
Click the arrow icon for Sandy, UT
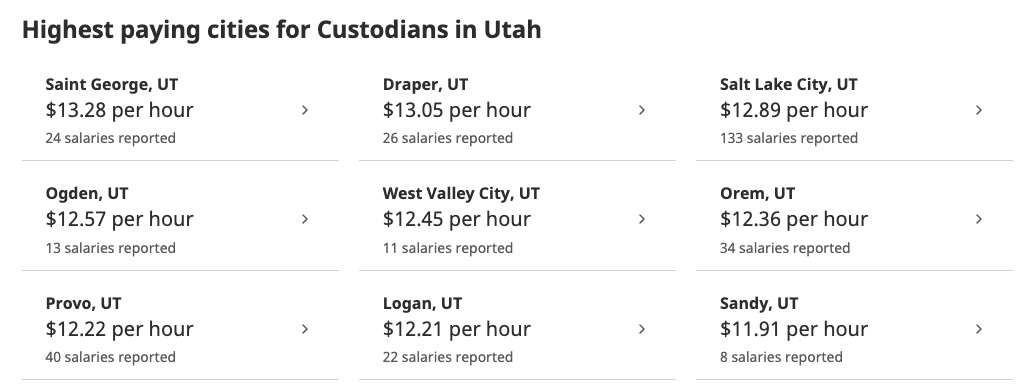pyautogui.click(x=978, y=329)
